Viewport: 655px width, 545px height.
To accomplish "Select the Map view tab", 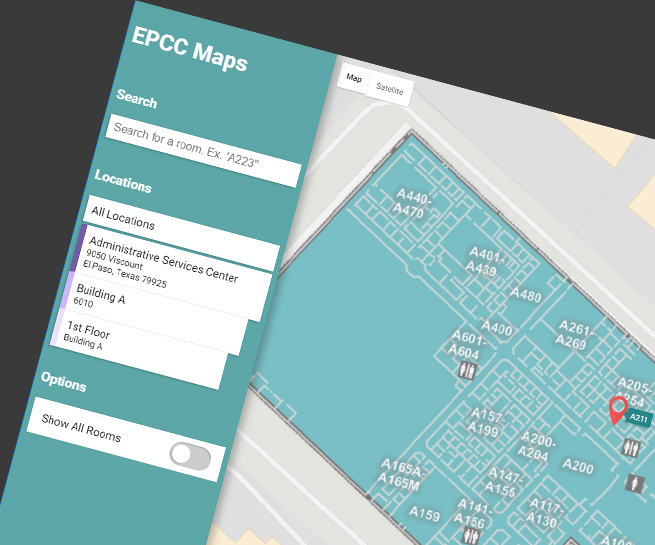I will [354, 78].
